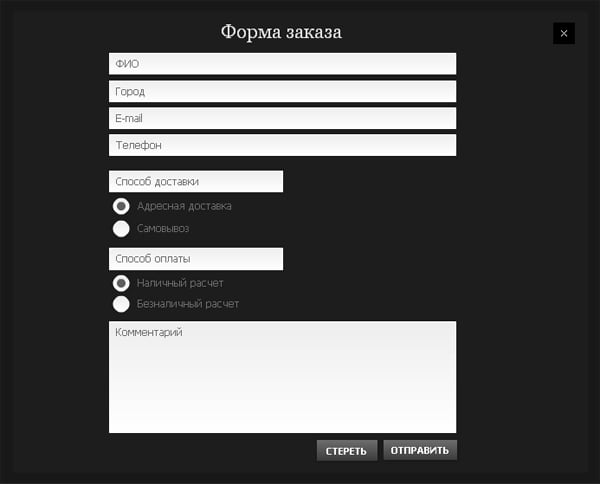
Task: Close the order form with the X icon
Action: [x=564, y=33]
